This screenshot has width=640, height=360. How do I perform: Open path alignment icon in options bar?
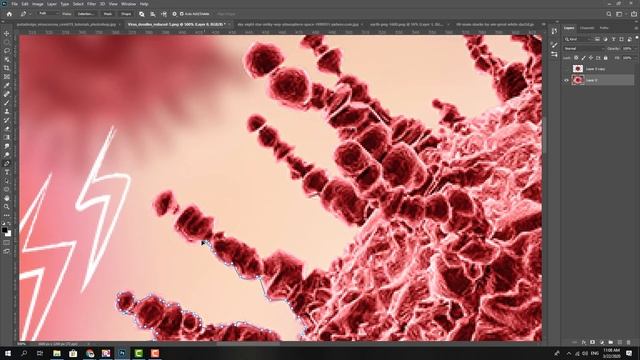153,14
